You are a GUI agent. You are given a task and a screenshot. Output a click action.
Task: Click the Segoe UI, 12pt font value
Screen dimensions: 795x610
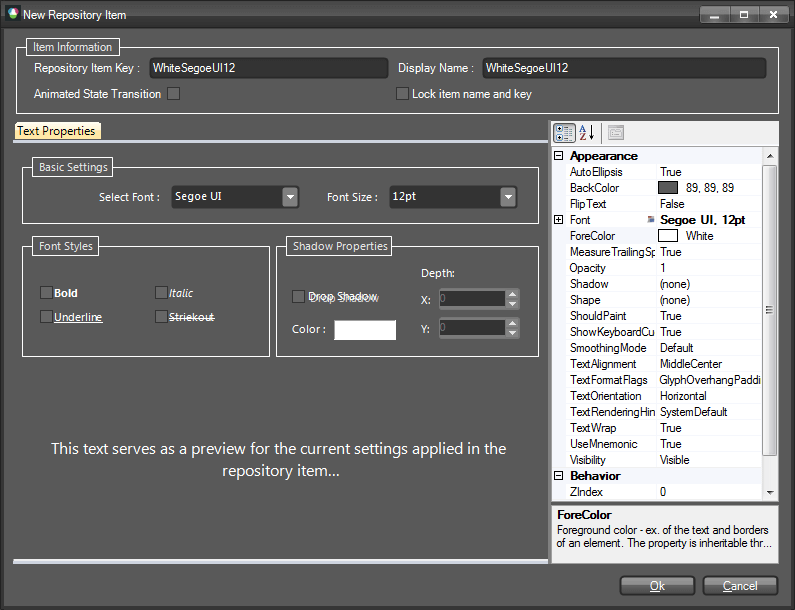coord(702,220)
